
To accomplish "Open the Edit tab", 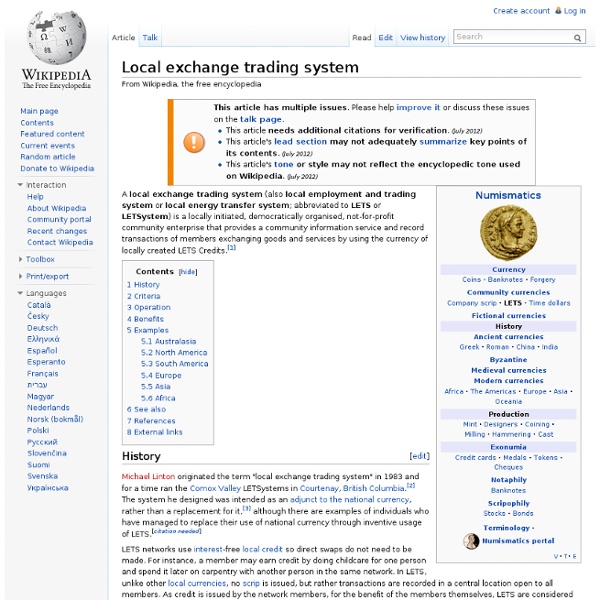I will click(x=385, y=38).
